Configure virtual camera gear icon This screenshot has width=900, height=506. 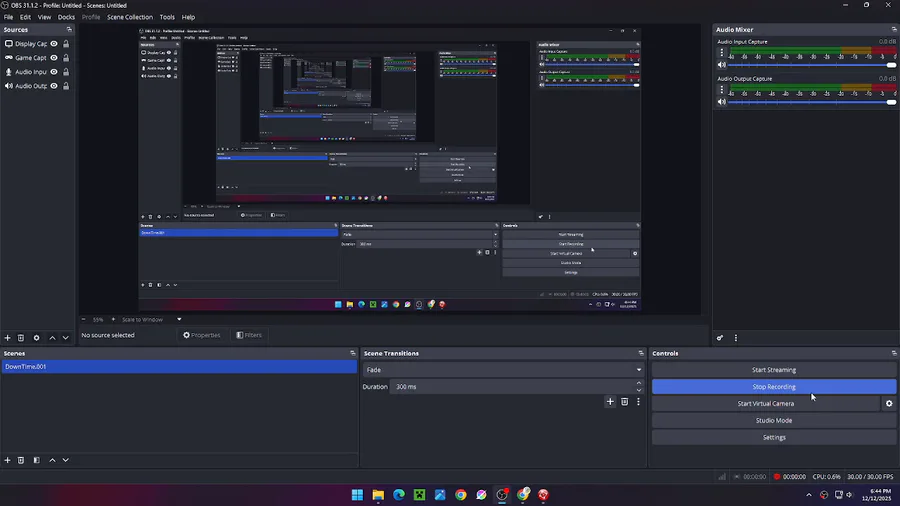[x=889, y=403]
